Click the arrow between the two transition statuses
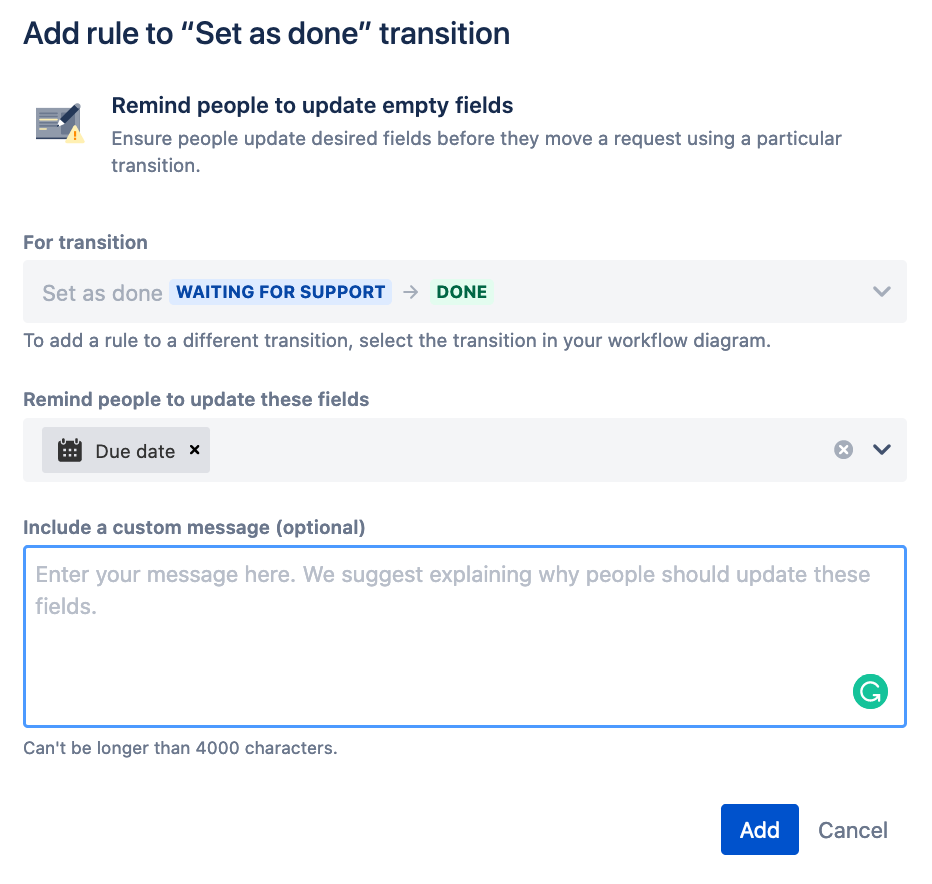 410,291
